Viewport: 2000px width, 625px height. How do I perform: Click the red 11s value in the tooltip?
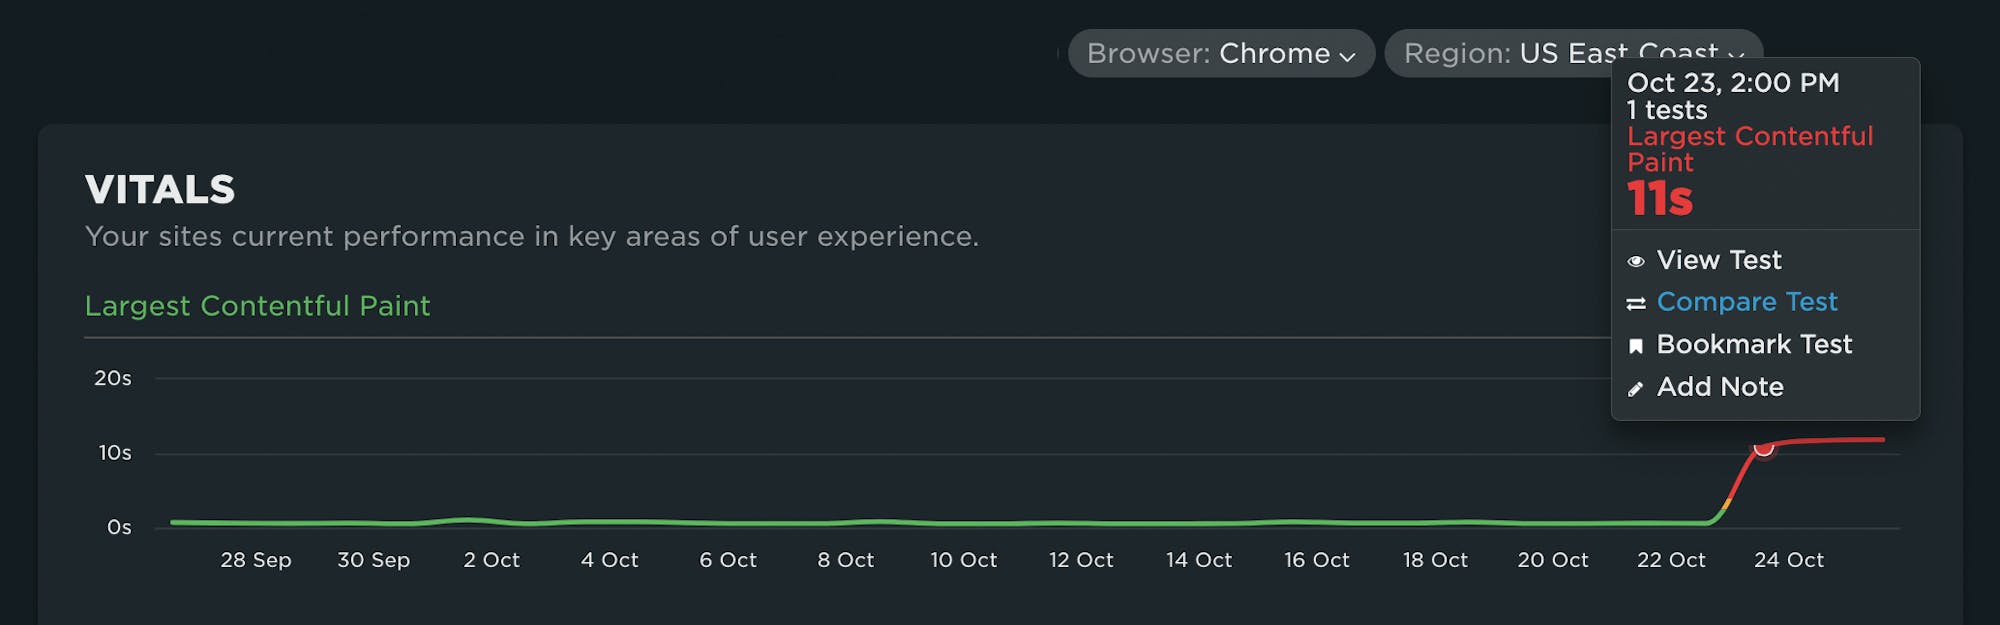pyautogui.click(x=1660, y=199)
